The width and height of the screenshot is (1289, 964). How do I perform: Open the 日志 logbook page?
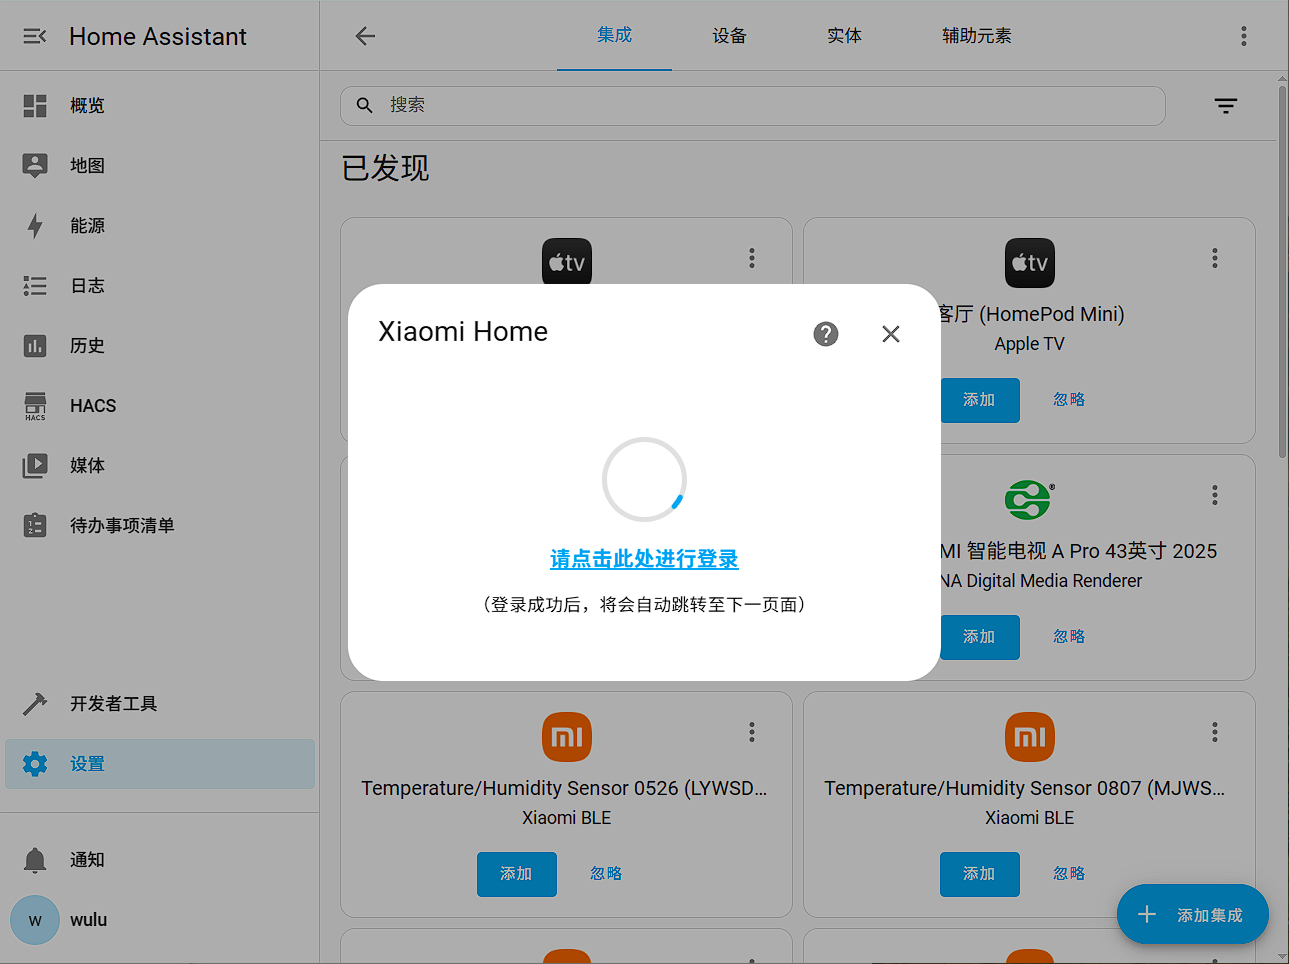(160, 286)
